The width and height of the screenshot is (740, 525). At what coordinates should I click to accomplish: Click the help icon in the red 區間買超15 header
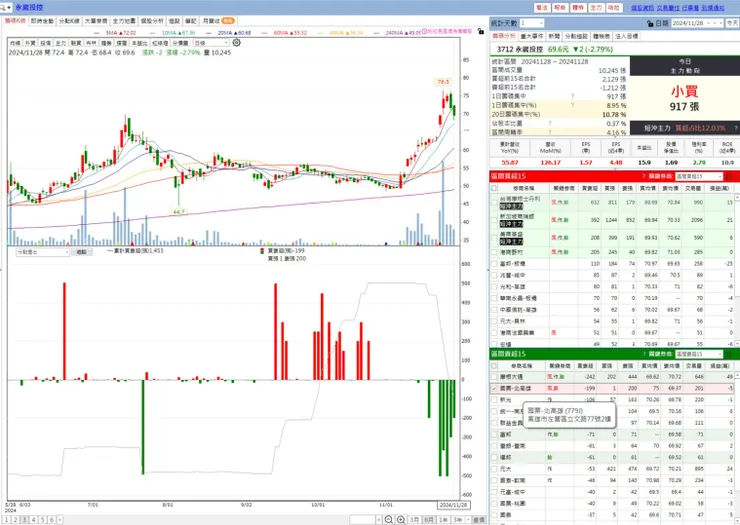(x=644, y=176)
